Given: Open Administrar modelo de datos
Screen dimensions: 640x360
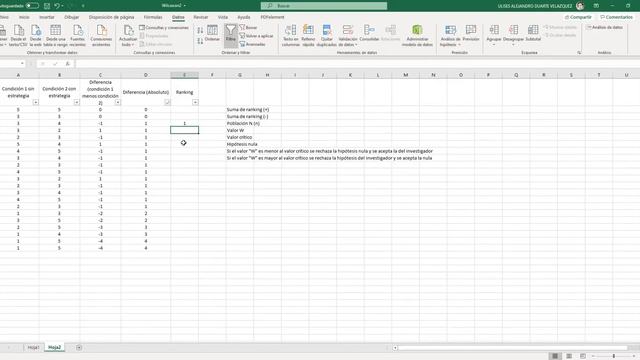Looking at the screenshot, I should [417, 35].
